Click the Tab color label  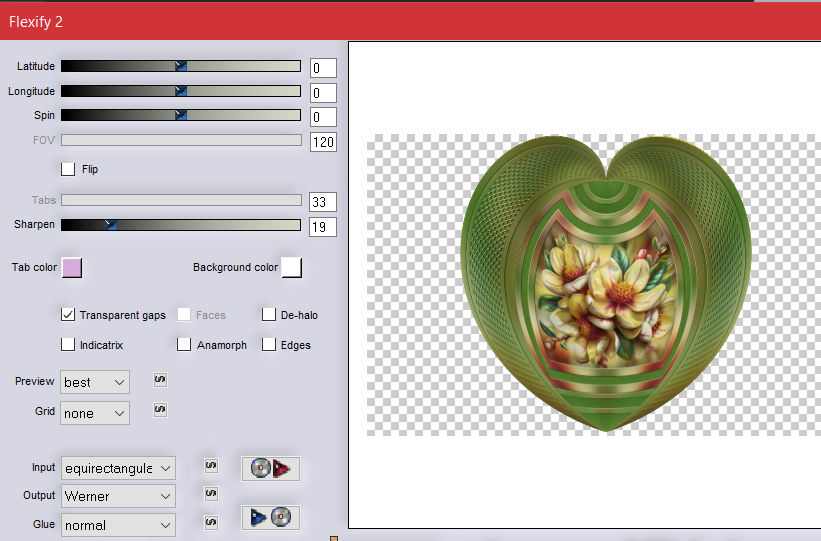[x=35, y=267]
